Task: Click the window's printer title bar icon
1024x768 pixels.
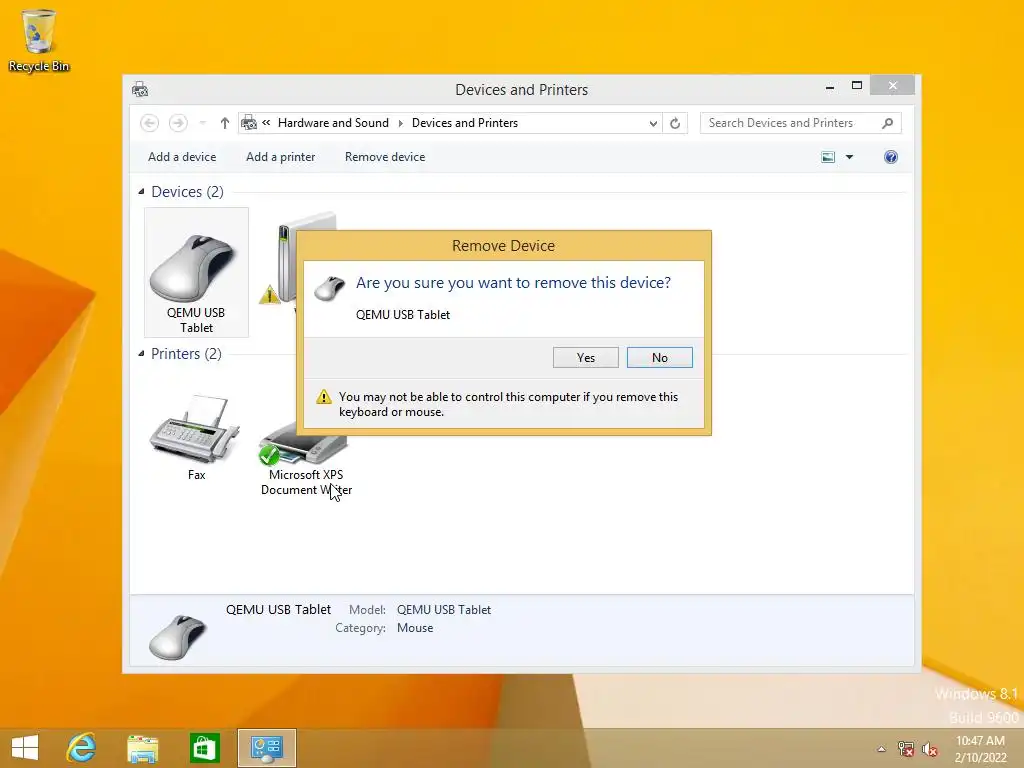Action: coord(140,89)
